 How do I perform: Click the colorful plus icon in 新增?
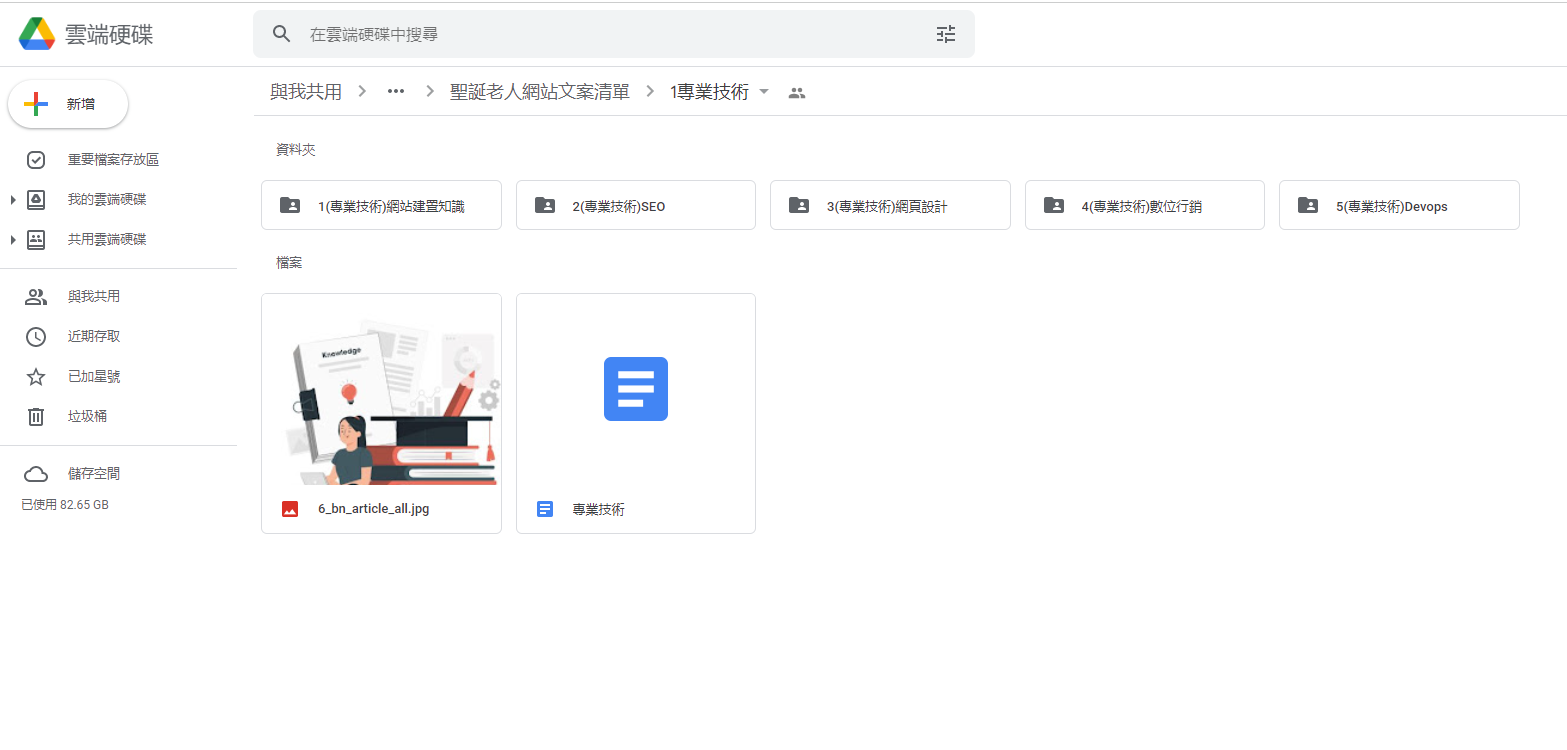pyautogui.click(x=36, y=104)
